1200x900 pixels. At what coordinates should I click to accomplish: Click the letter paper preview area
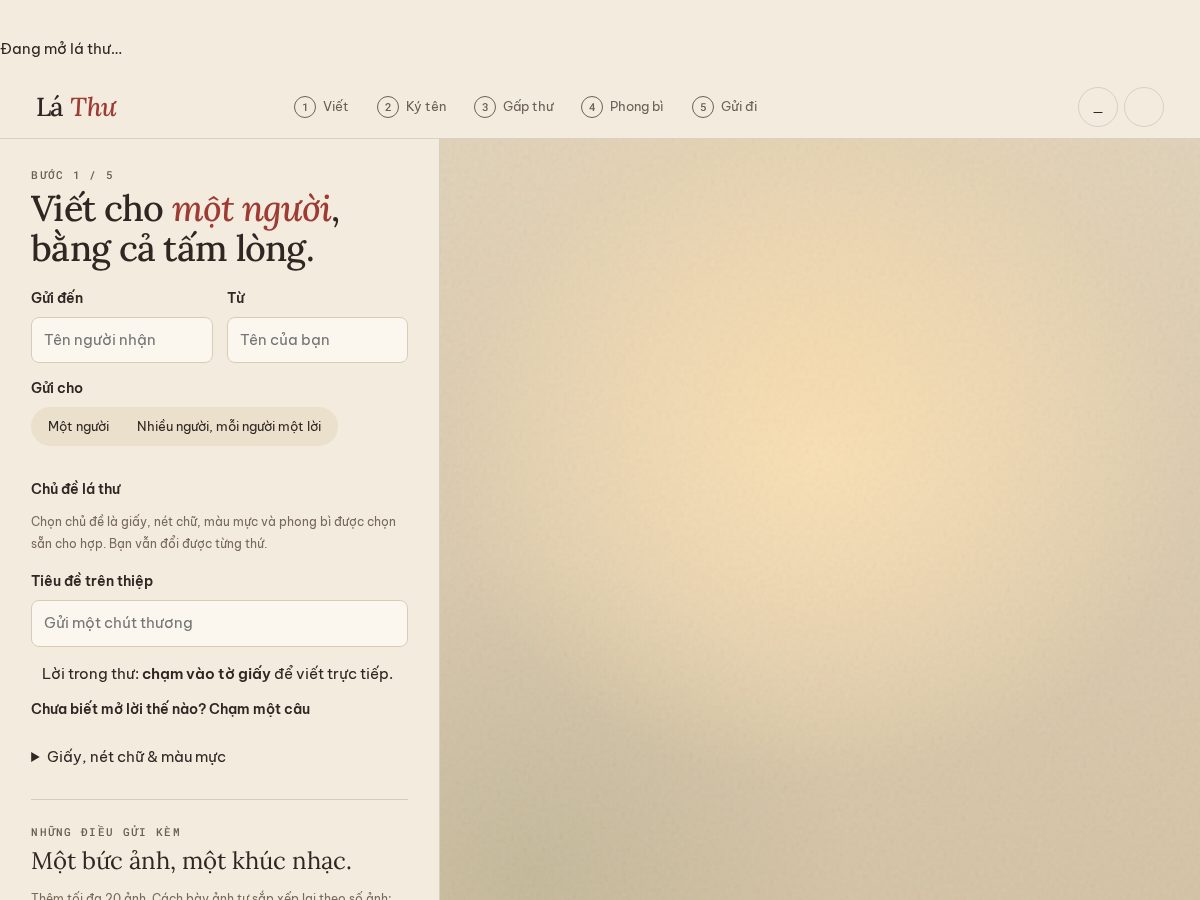[x=820, y=519]
